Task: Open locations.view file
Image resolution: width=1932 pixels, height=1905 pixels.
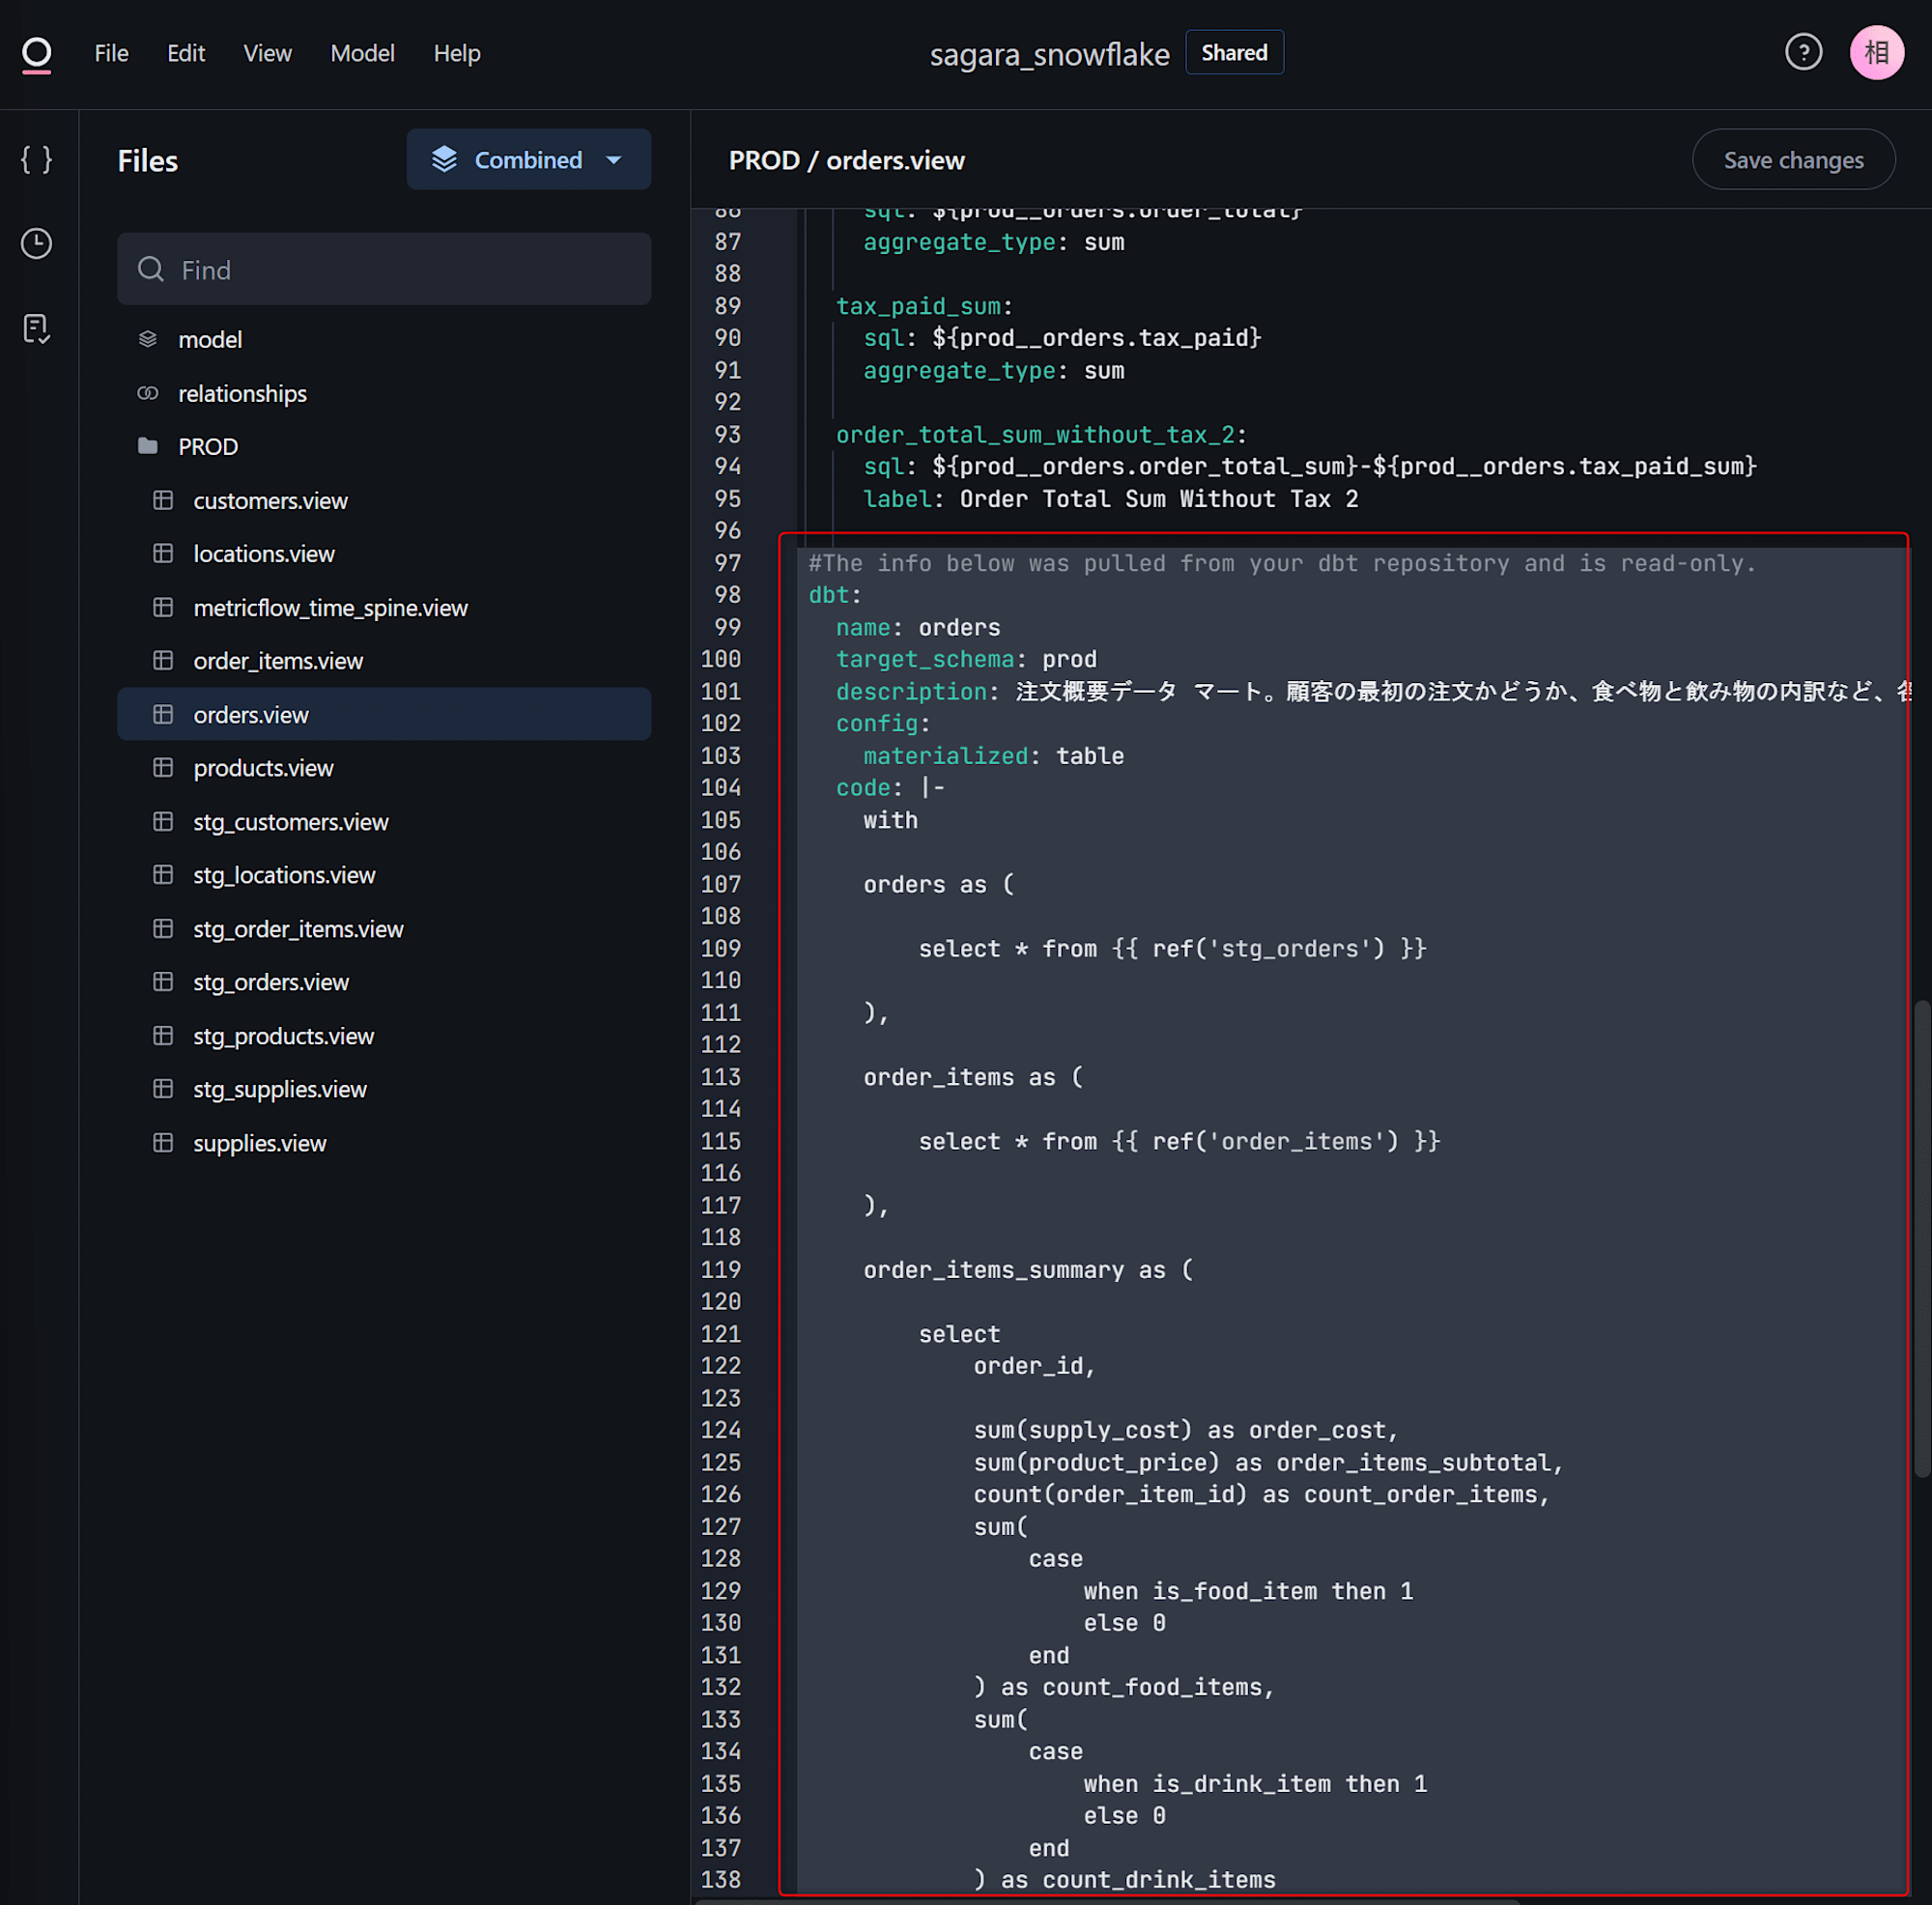Action: 384,553
